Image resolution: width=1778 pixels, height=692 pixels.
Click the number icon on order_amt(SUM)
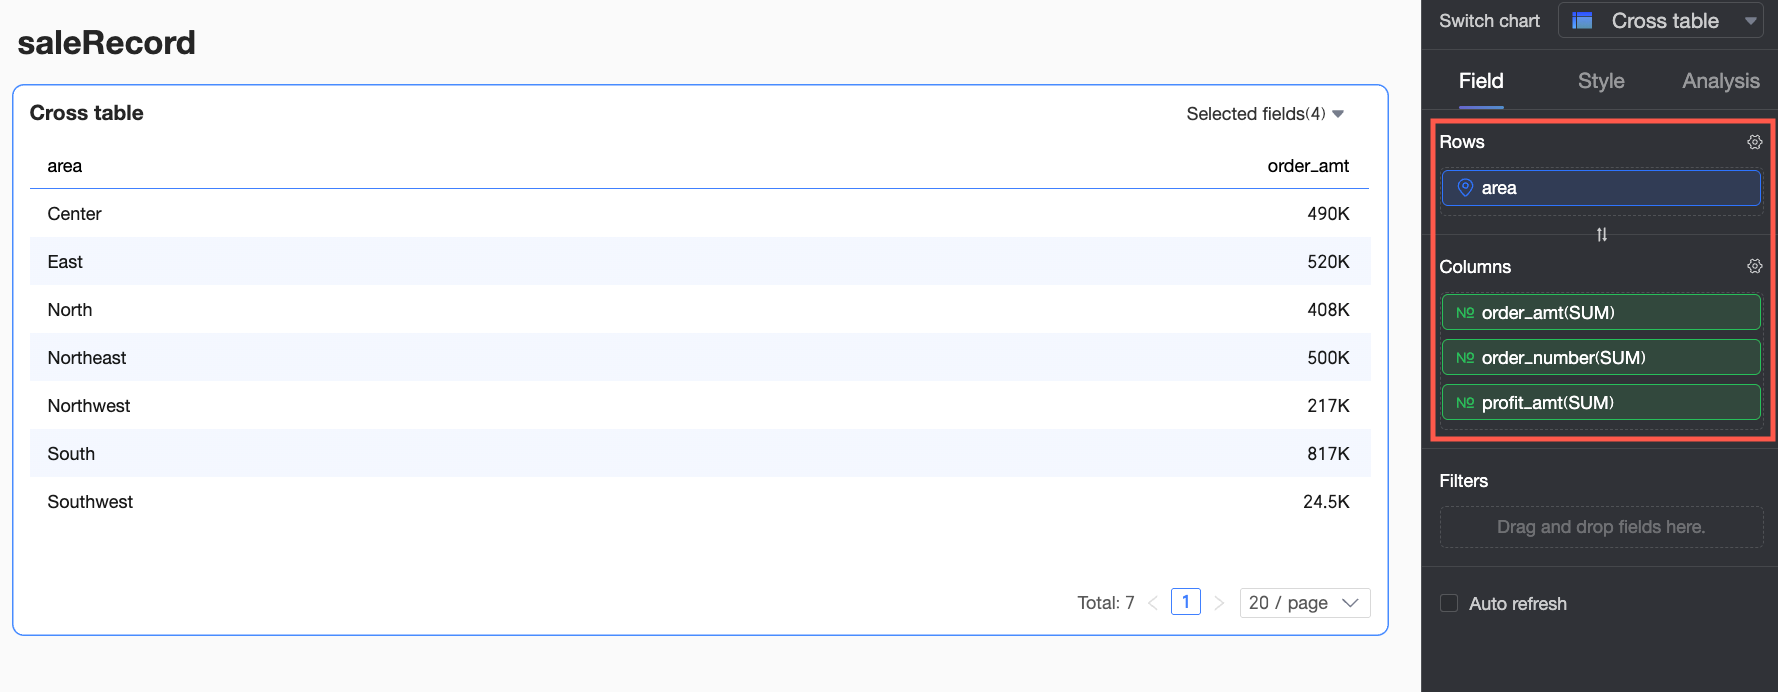pyautogui.click(x=1465, y=313)
